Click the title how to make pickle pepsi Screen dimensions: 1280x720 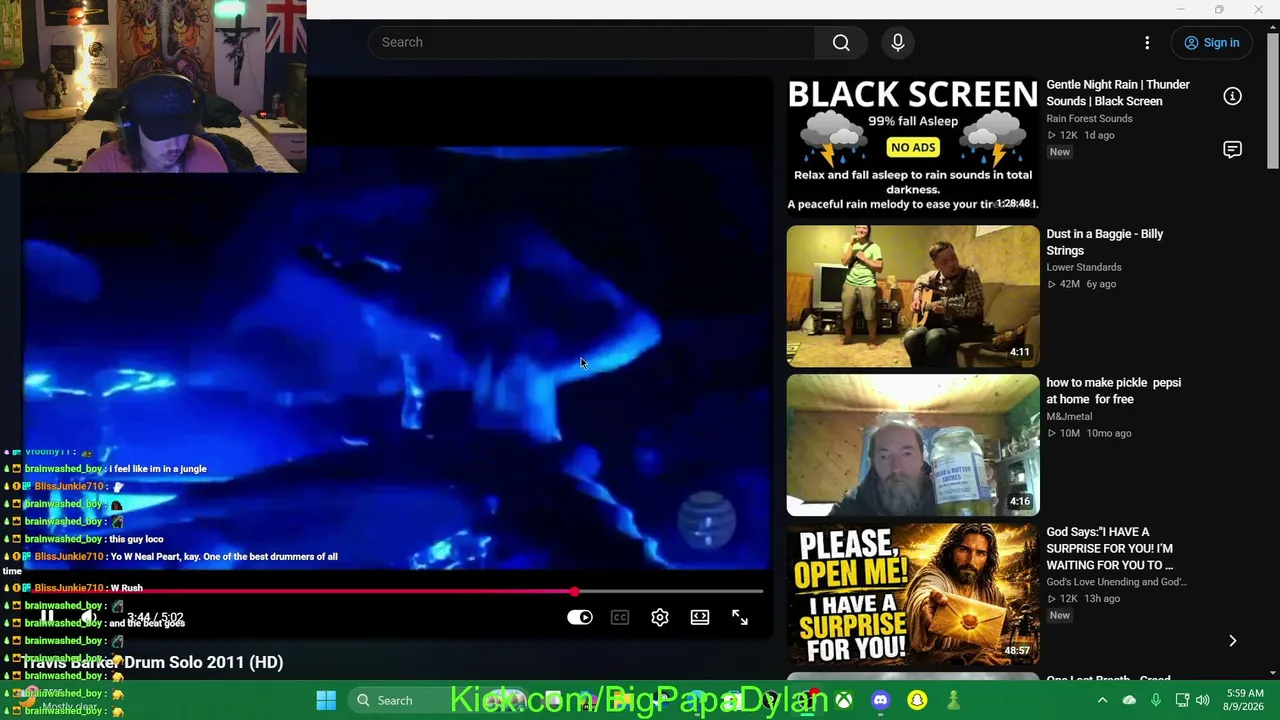click(x=1114, y=391)
